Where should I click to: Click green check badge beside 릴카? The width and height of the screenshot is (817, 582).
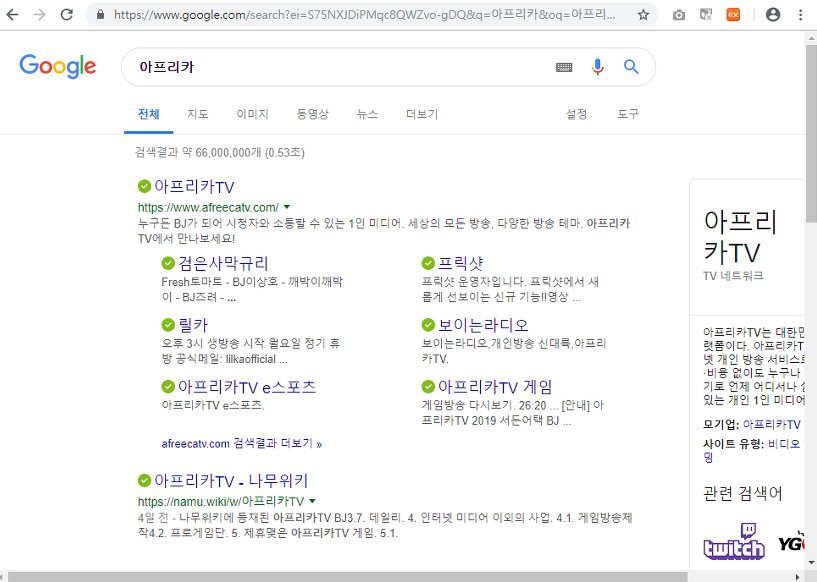point(168,325)
